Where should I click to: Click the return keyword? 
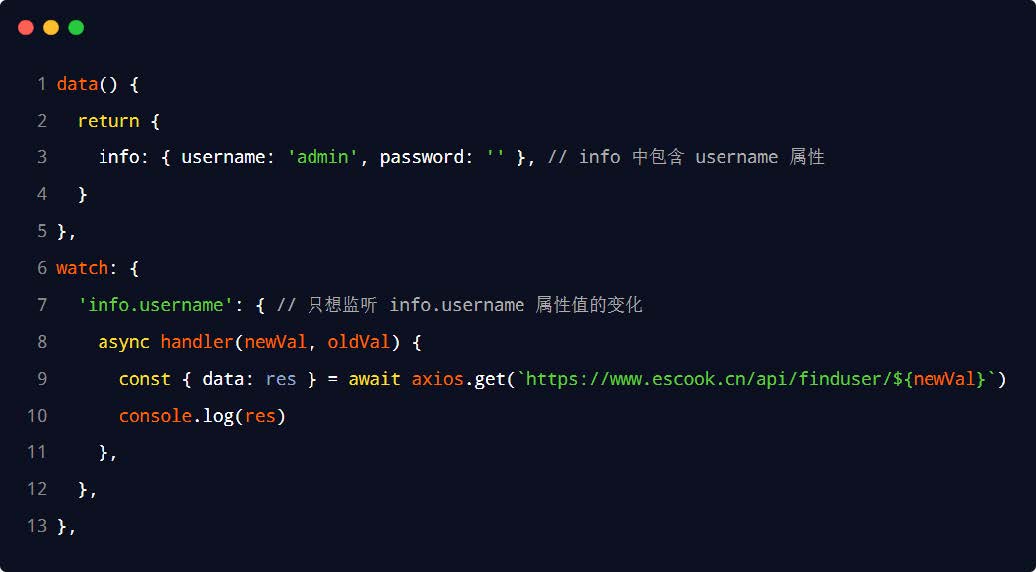click(x=108, y=121)
